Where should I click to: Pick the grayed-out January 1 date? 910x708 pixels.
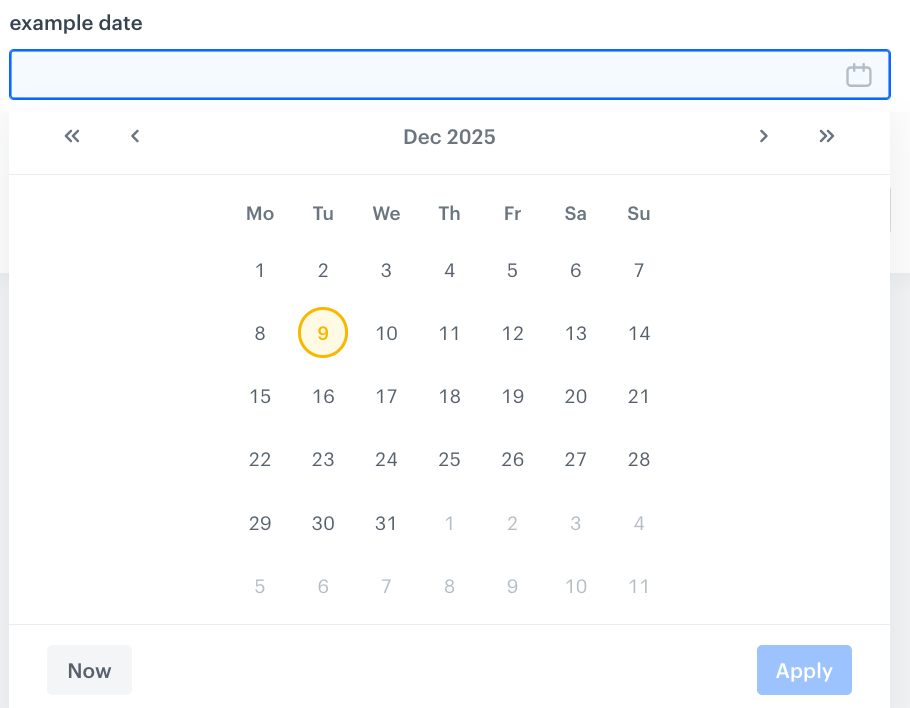(449, 523)
